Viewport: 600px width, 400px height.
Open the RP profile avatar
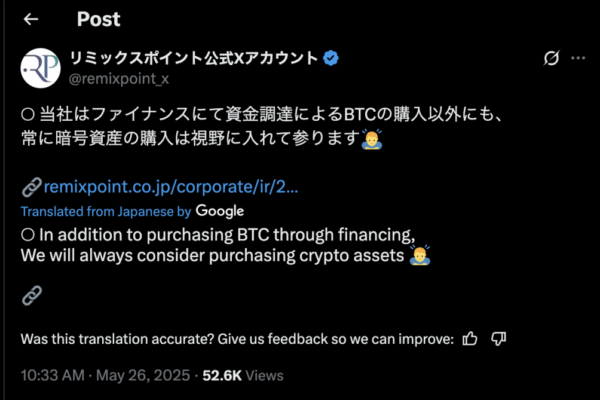[41, 68]
